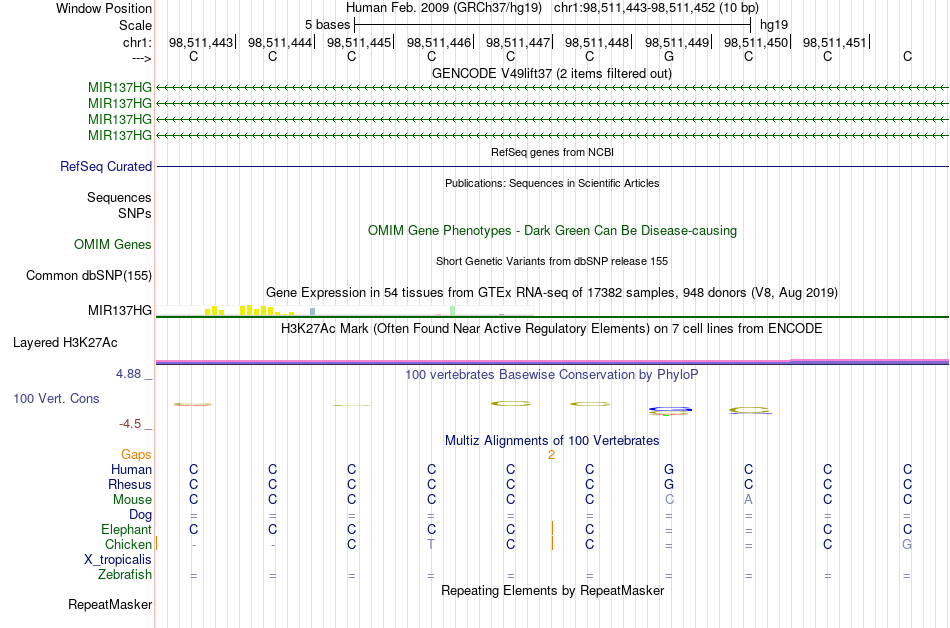The height and width of the screenshot is (628, 950).
Task: Select the 'Mouse' species row label
Action: pyautogui.click(x=132, y=500)
